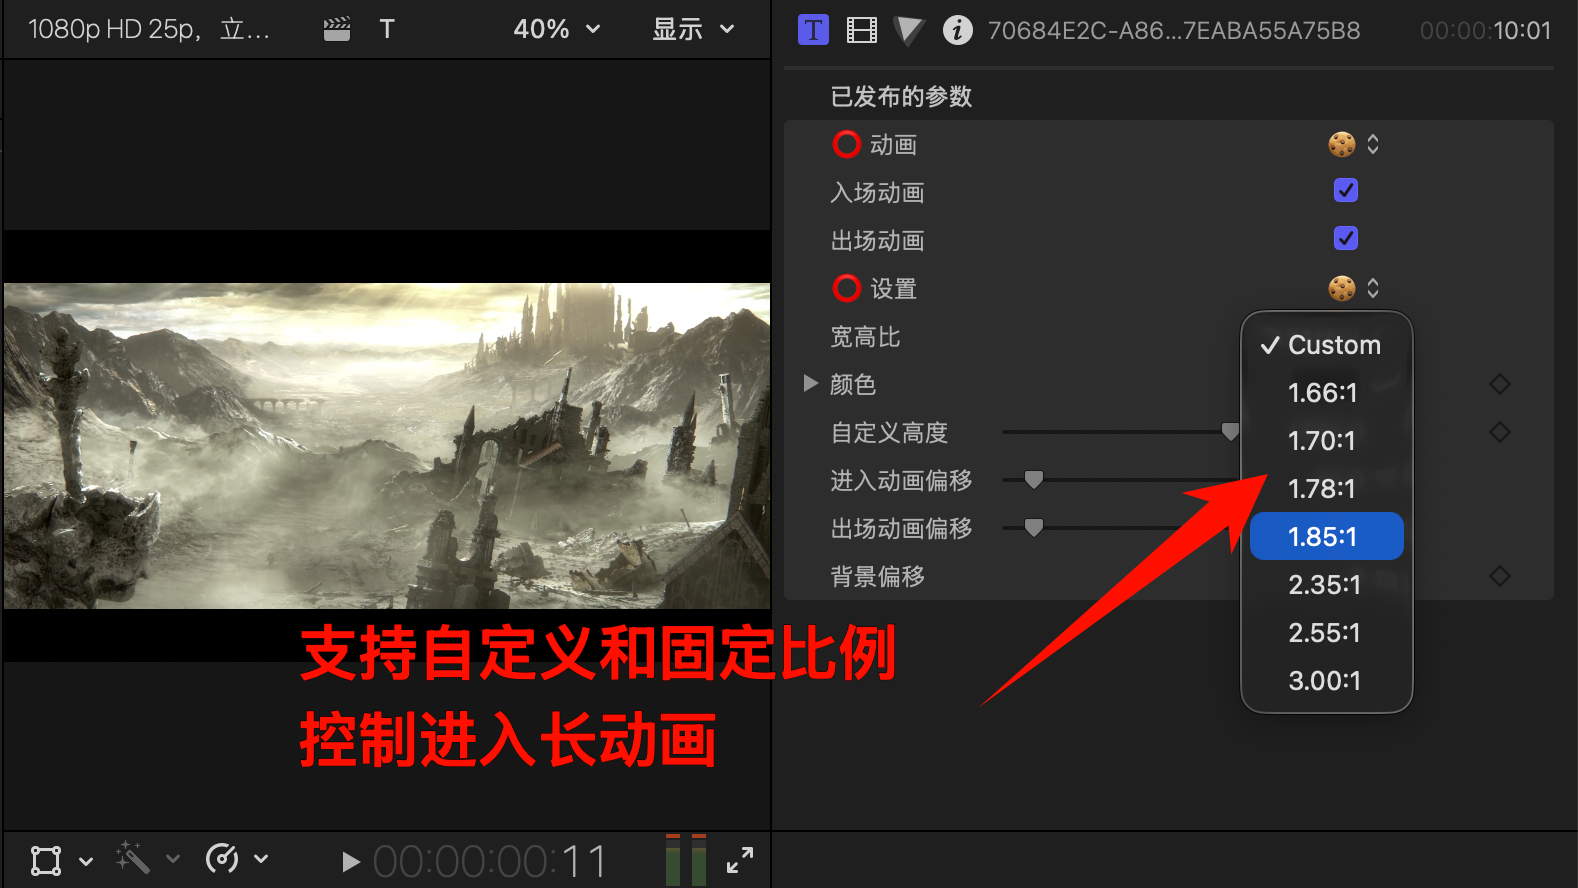Click the magic wand enhancement icon
The height and width of the screenshot is (888, 1578).
(132, 859)
